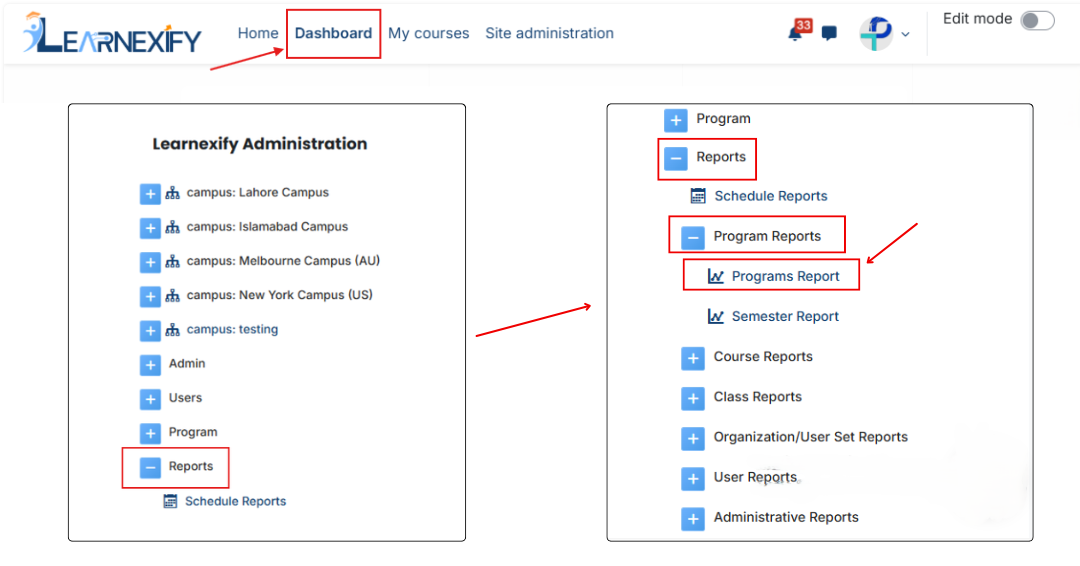The image size is (1080, 566).
Task: Expand Organization/User Set Reports node
Action: pyautogui.click(x=693, y=439)
